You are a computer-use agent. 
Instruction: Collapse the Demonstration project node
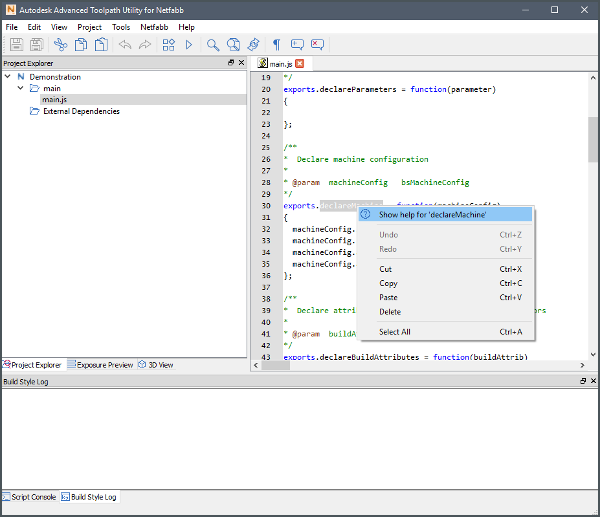(8, 77)
